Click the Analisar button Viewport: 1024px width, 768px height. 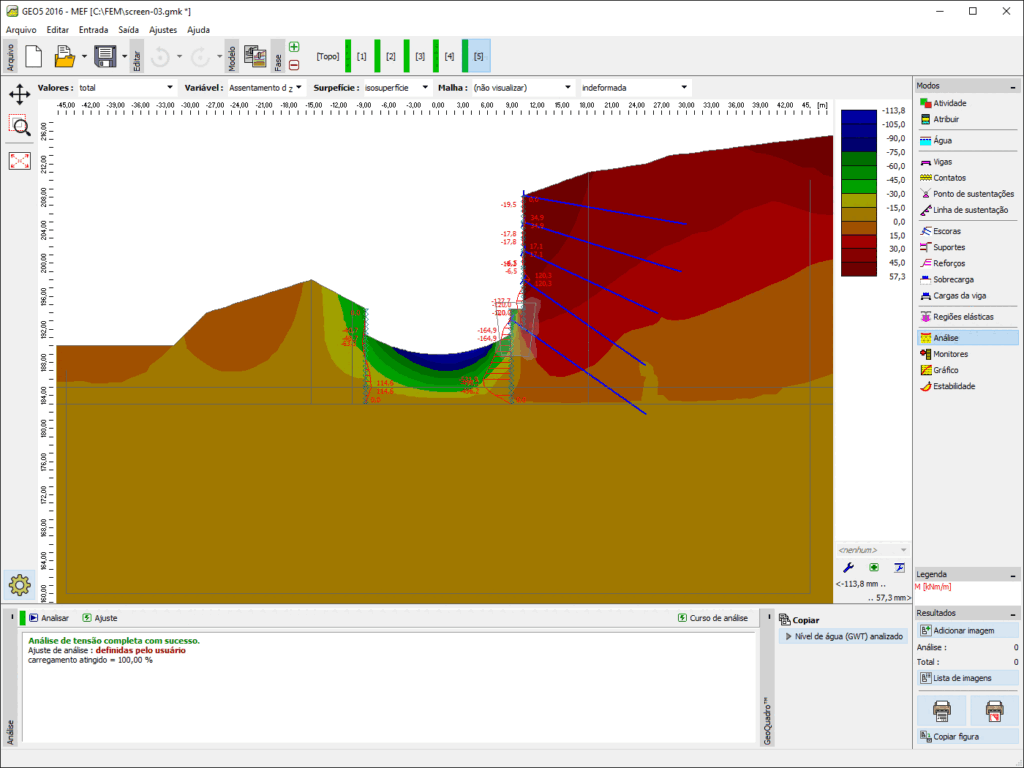[x=49, y=618]
